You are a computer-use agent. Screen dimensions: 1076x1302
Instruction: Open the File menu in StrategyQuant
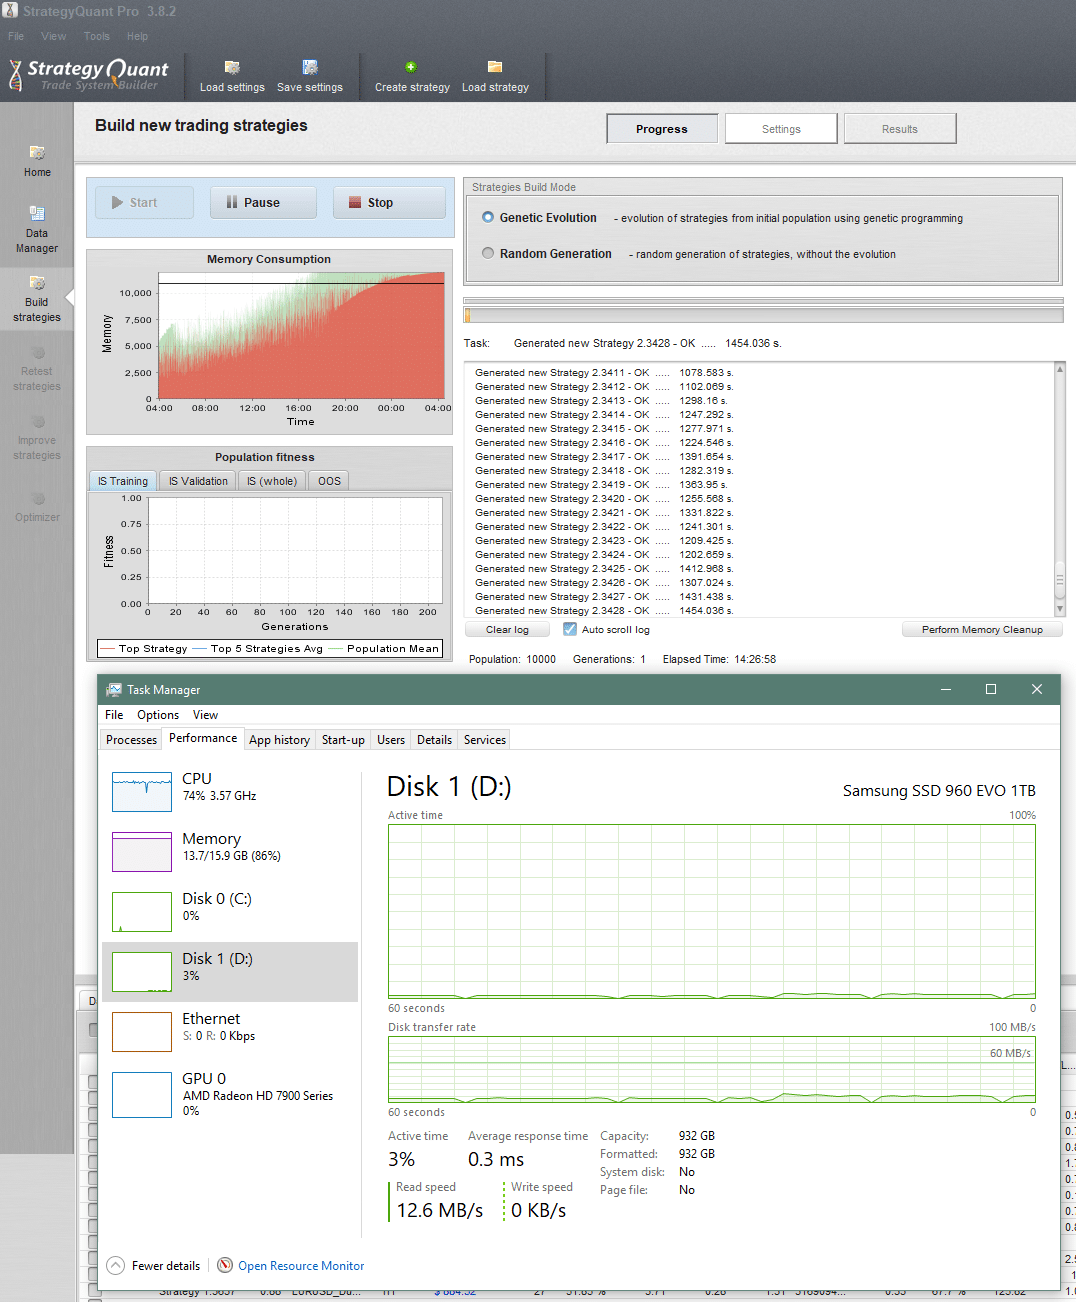click(16, 36)
